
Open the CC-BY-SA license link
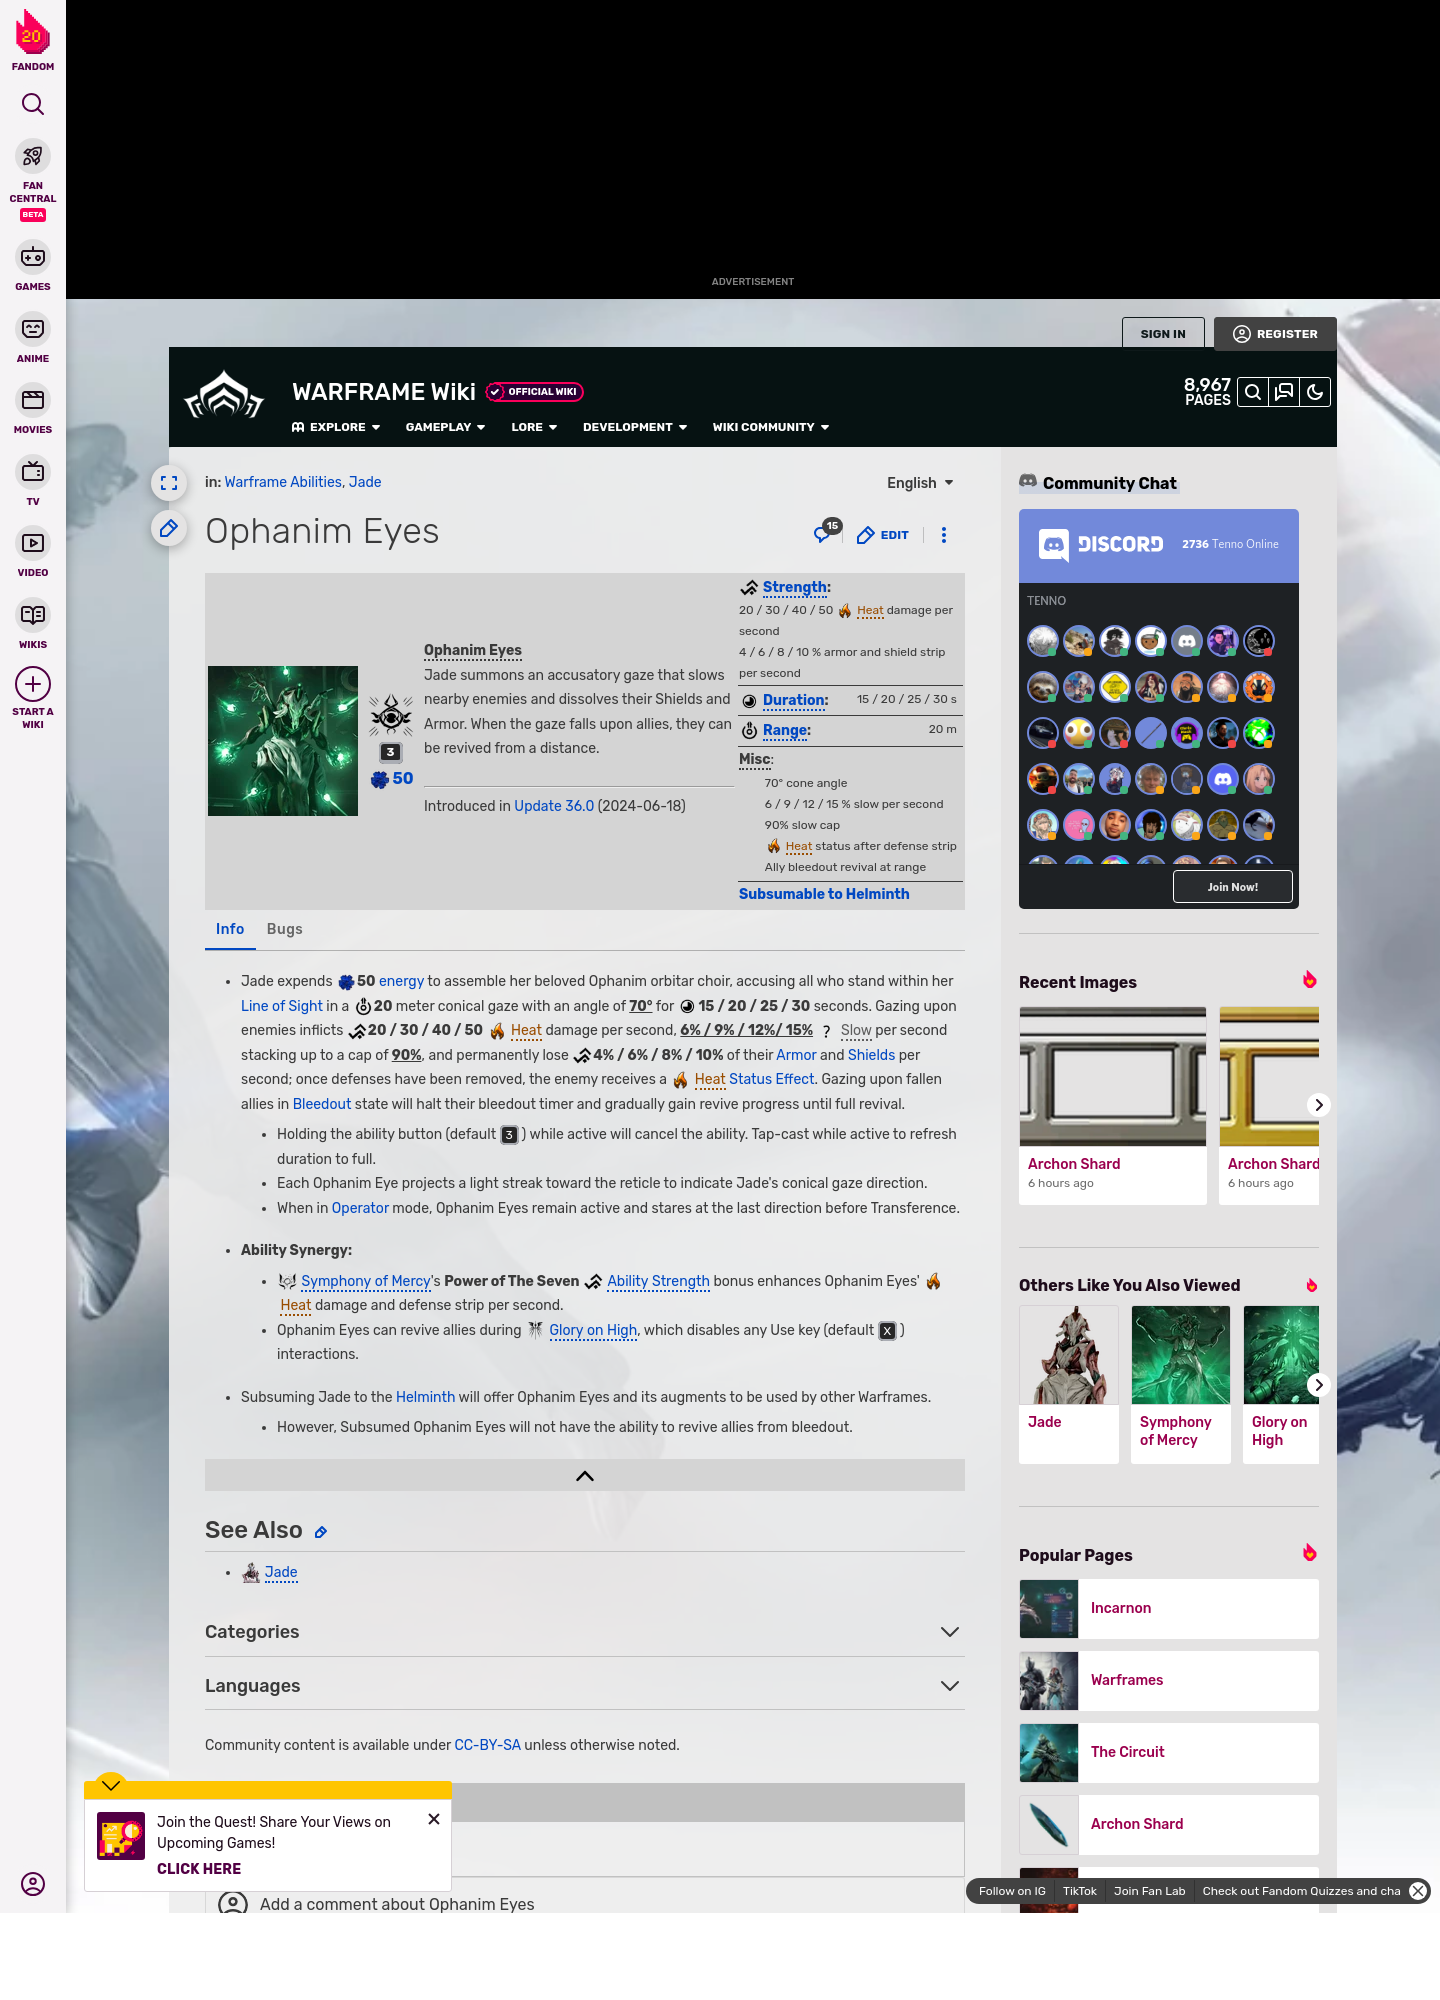click(488, 1745)
